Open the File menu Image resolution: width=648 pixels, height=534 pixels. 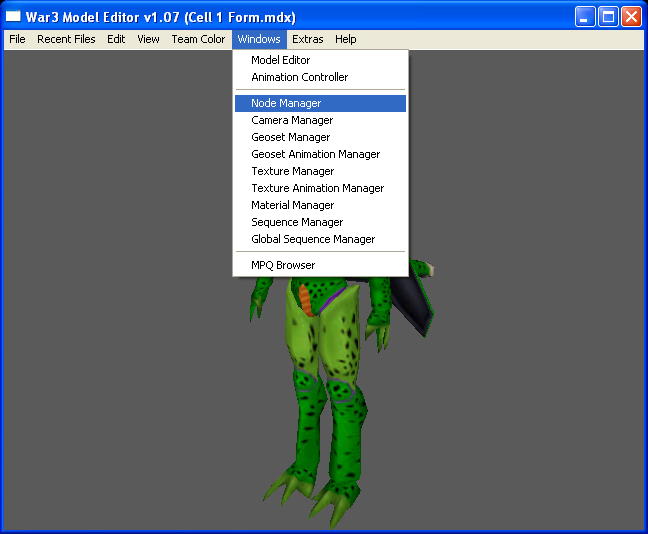[17, 39]
